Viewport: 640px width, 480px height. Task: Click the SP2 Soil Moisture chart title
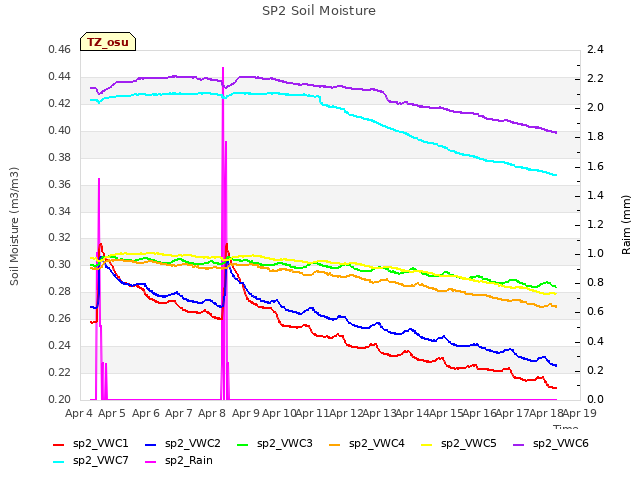coord(319,11)
